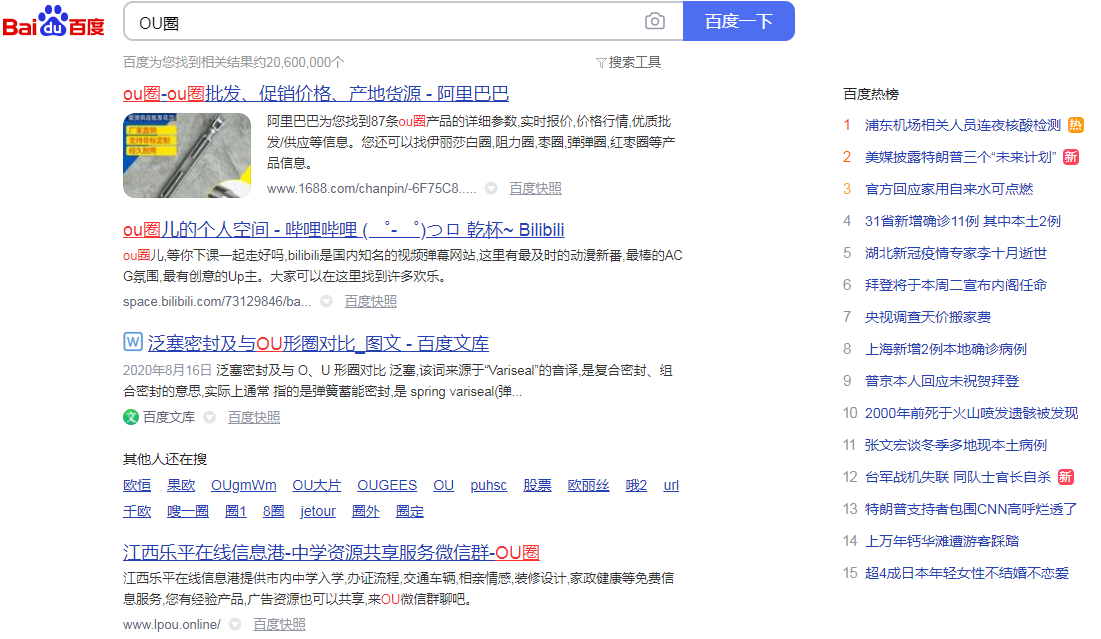Open 百度快照 for the 1688.com result
Image resolution: width=1101 pixels, height=639 pixels.
(x=535, y=188)
